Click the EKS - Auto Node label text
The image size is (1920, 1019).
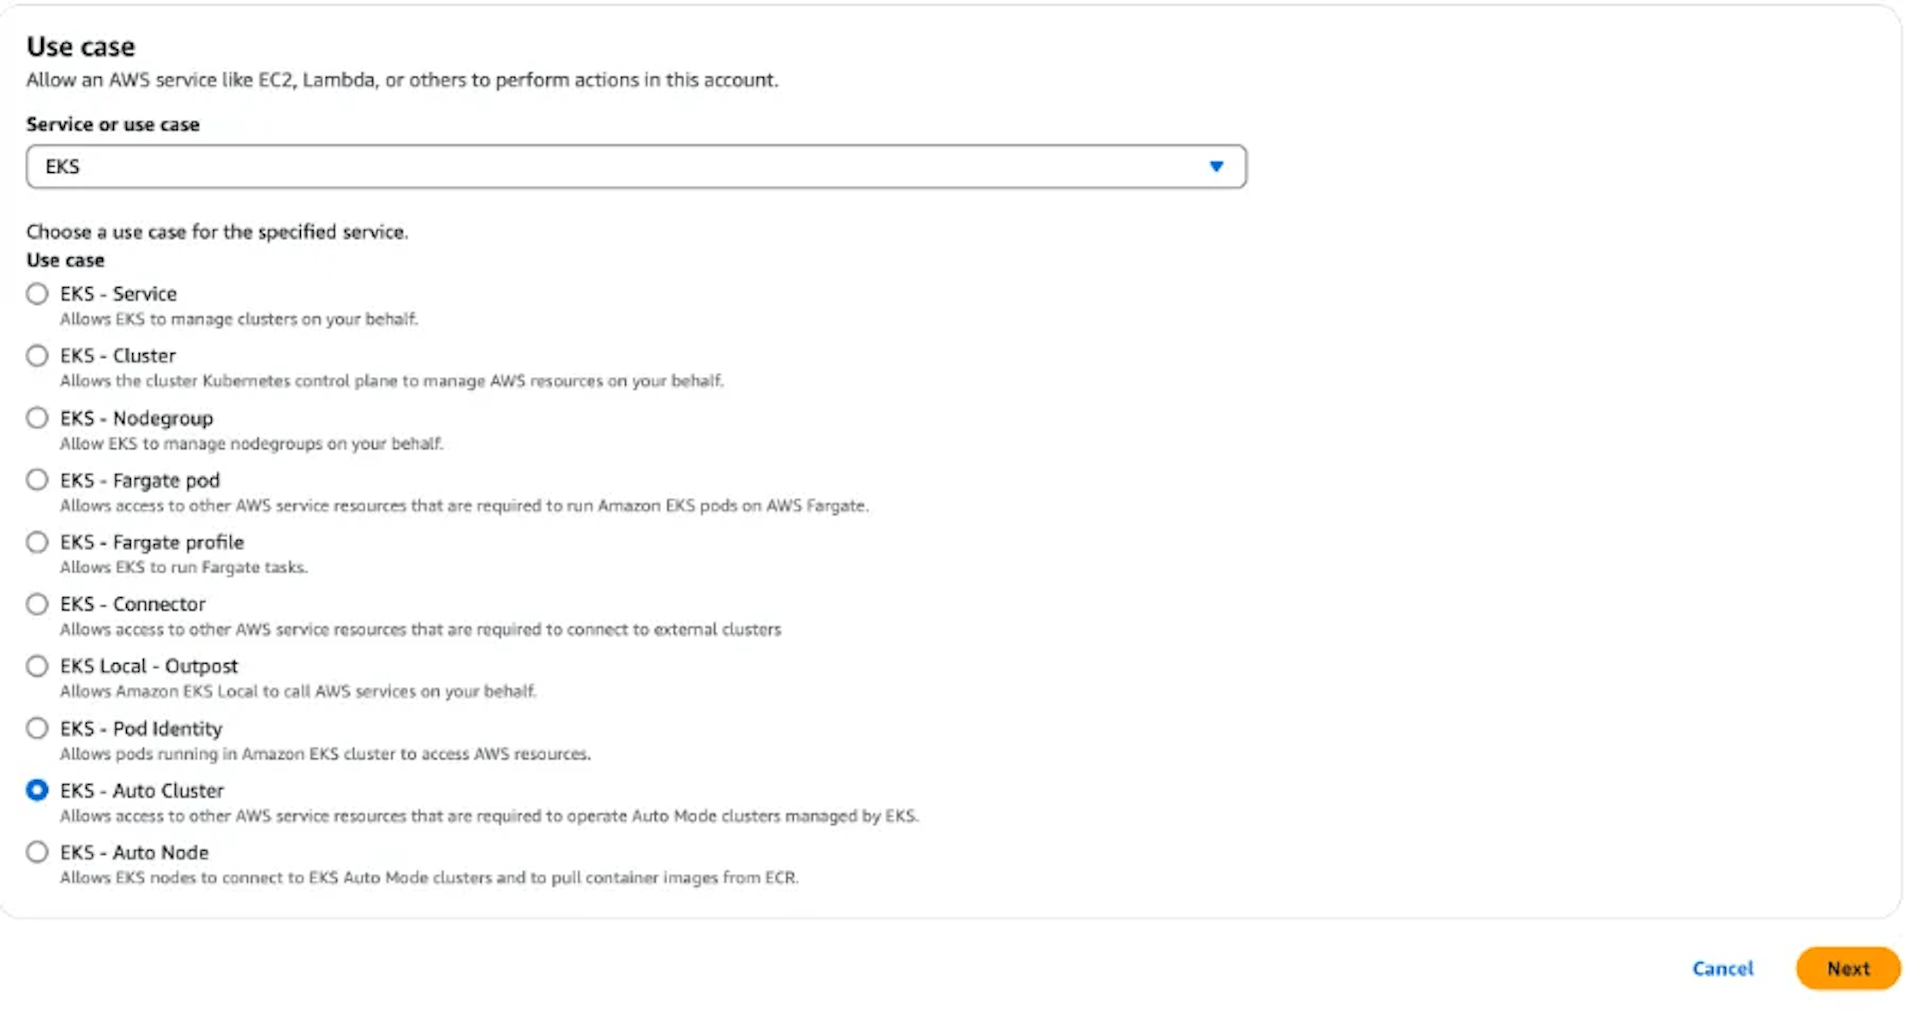click(134, 852)
